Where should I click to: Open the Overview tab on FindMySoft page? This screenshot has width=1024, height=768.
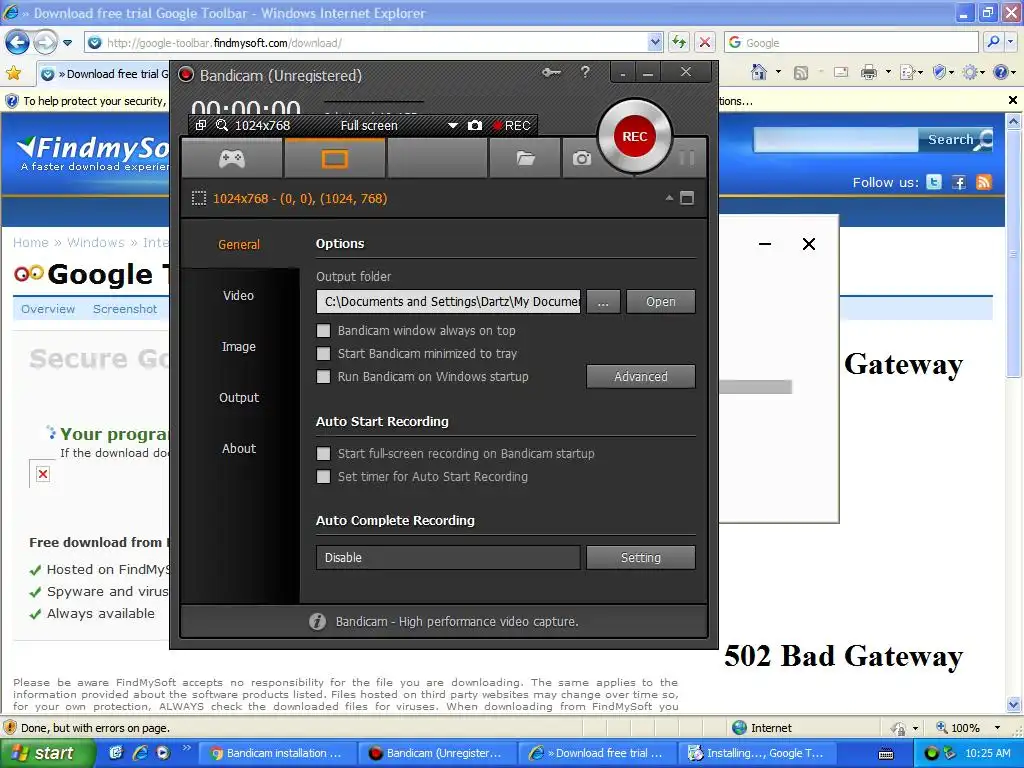pos(48,309)
